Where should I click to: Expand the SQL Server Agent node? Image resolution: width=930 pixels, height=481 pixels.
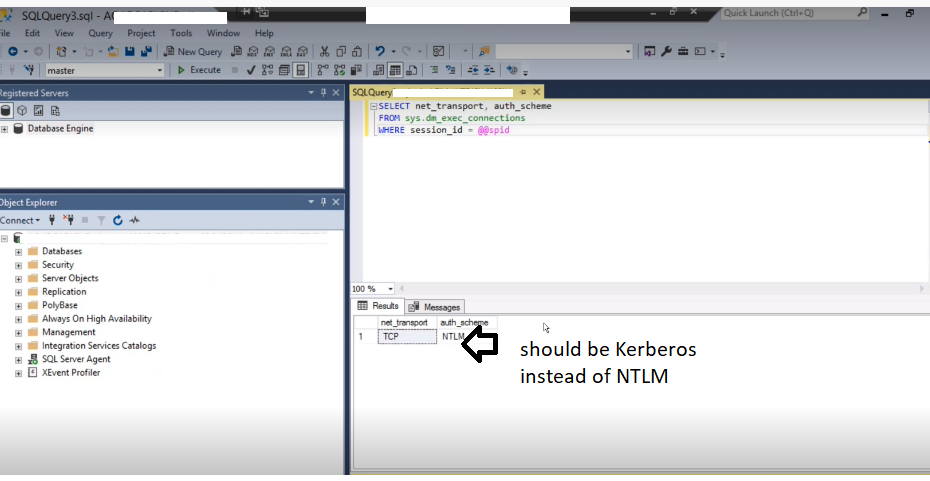pyautogui.click(x=18, y=359)
